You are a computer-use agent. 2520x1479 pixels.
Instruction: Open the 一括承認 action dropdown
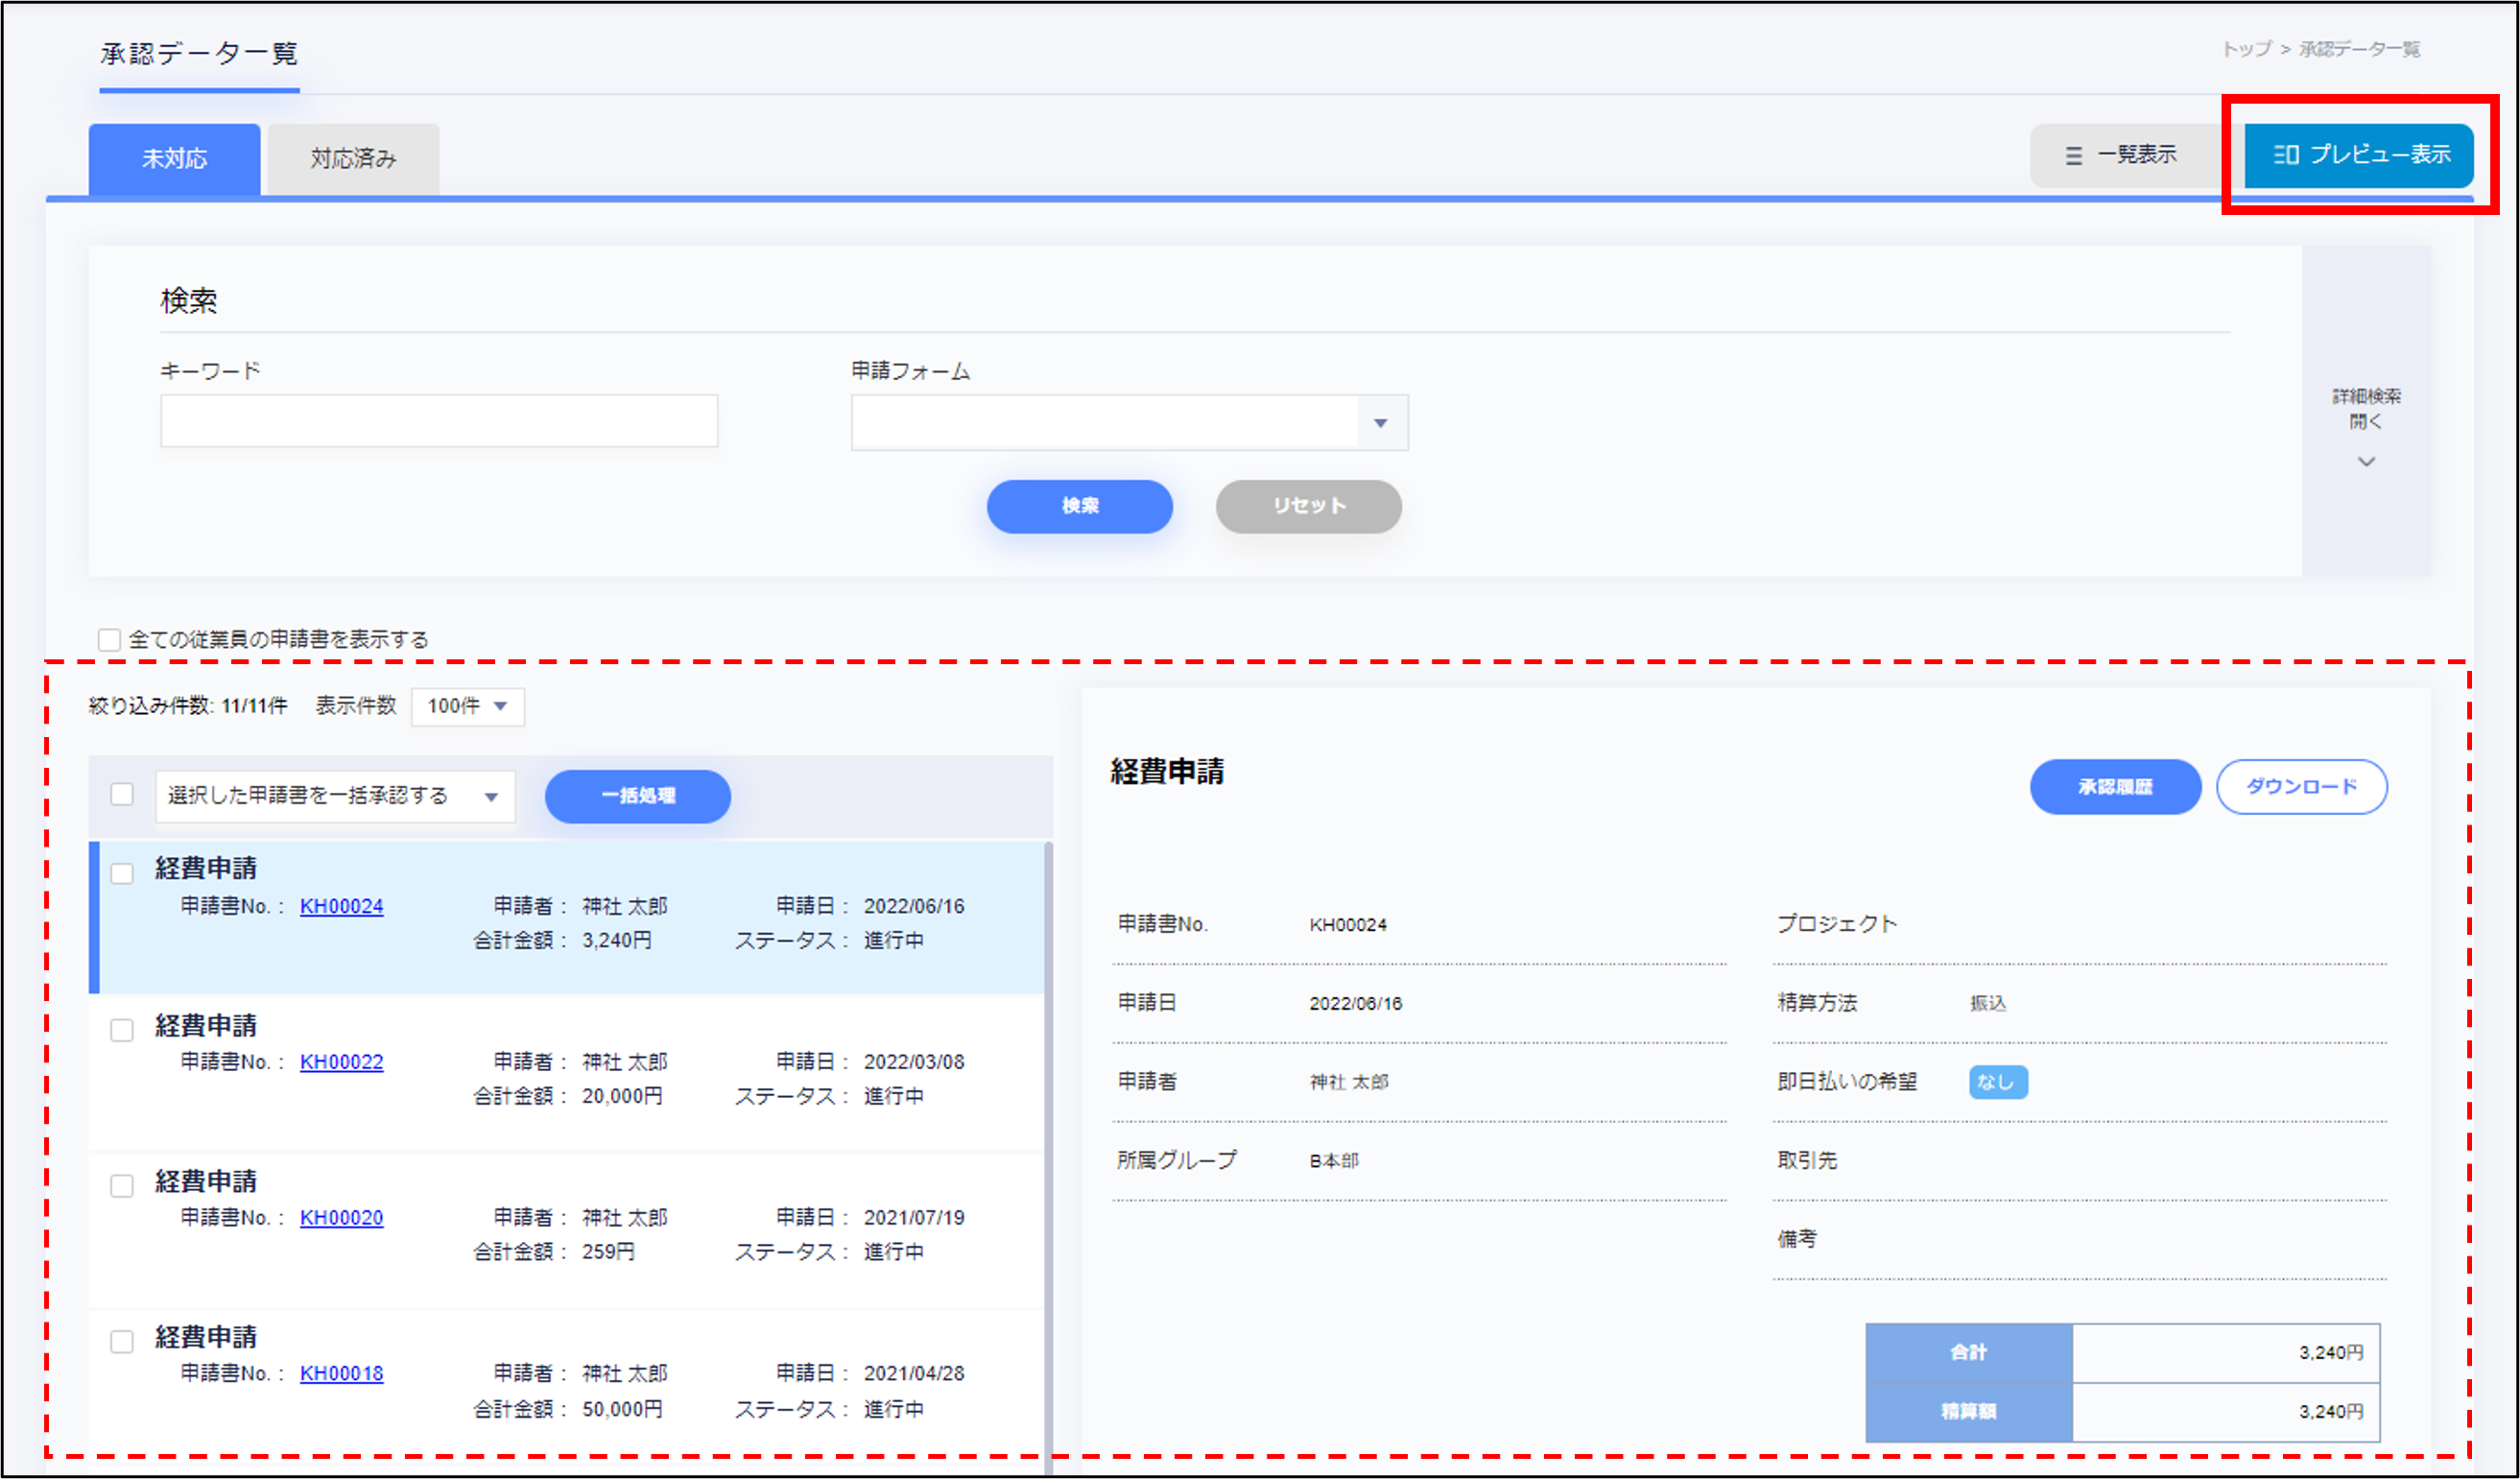334,796
